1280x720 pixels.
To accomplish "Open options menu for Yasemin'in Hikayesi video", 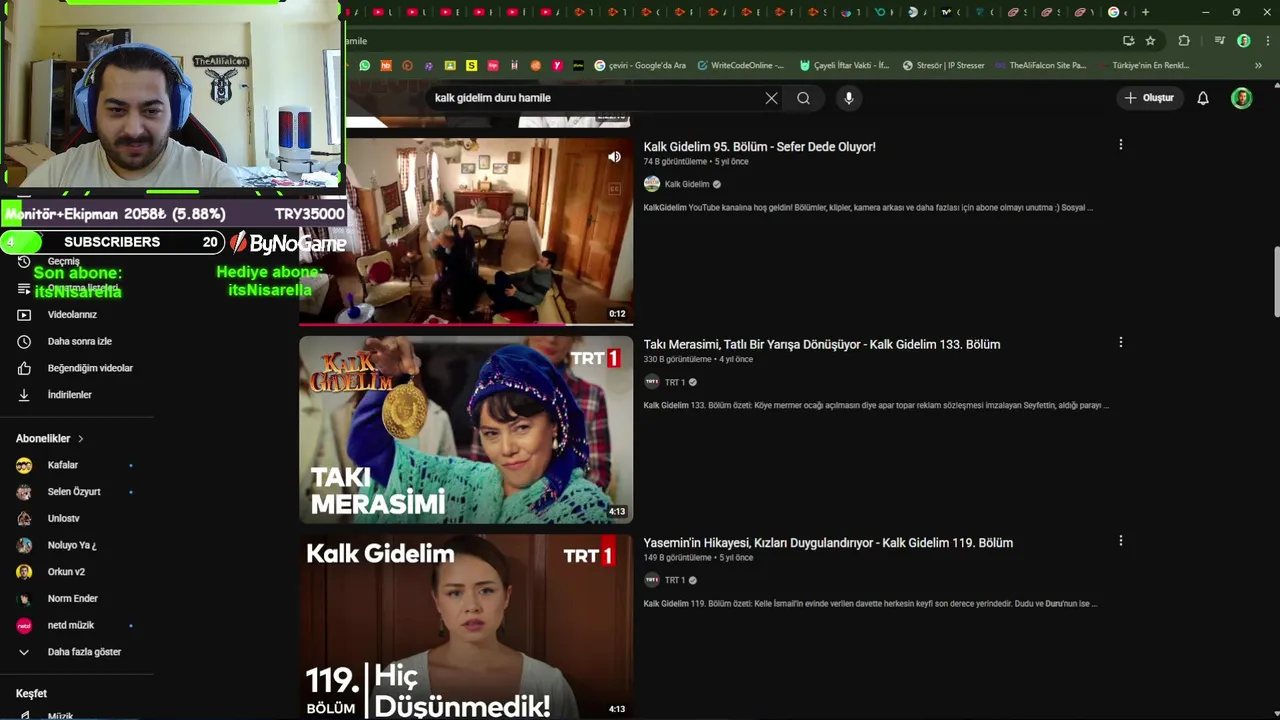I will (1121, 541).
